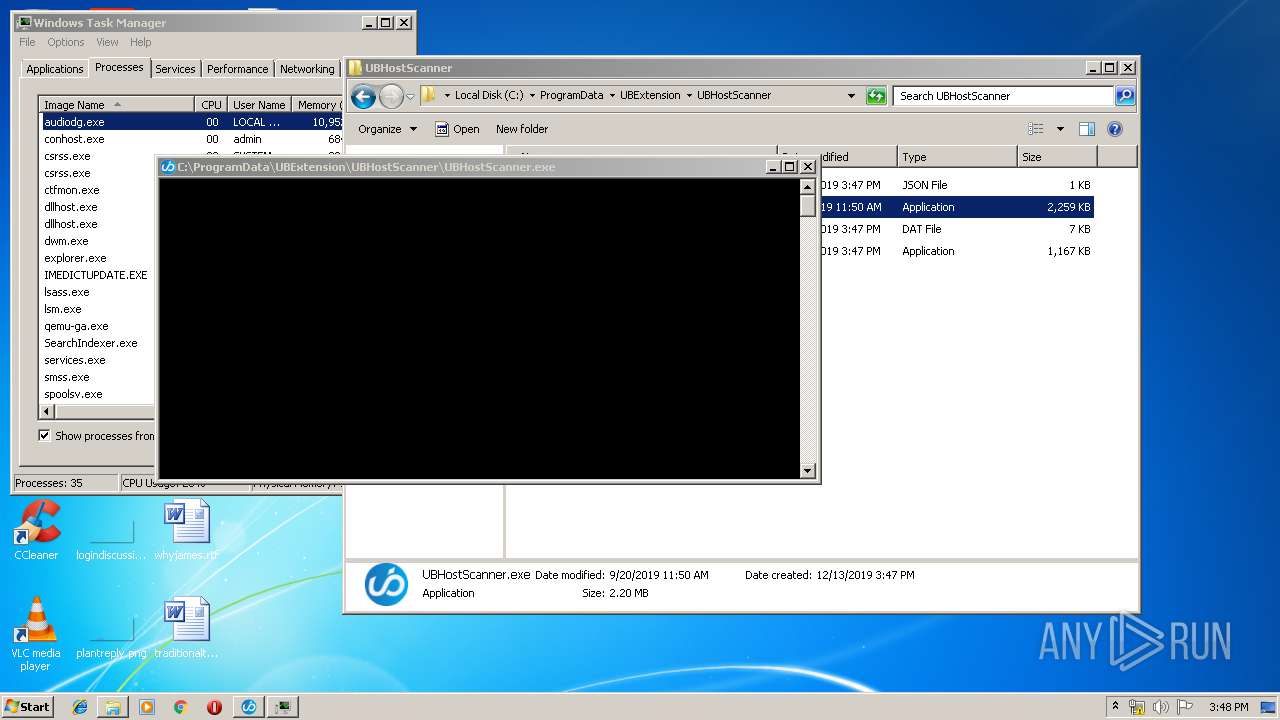Click the UBExtension breadcrumb segment
The image size is (1280, 720).
pyautogui.click(x=650, y=96)
